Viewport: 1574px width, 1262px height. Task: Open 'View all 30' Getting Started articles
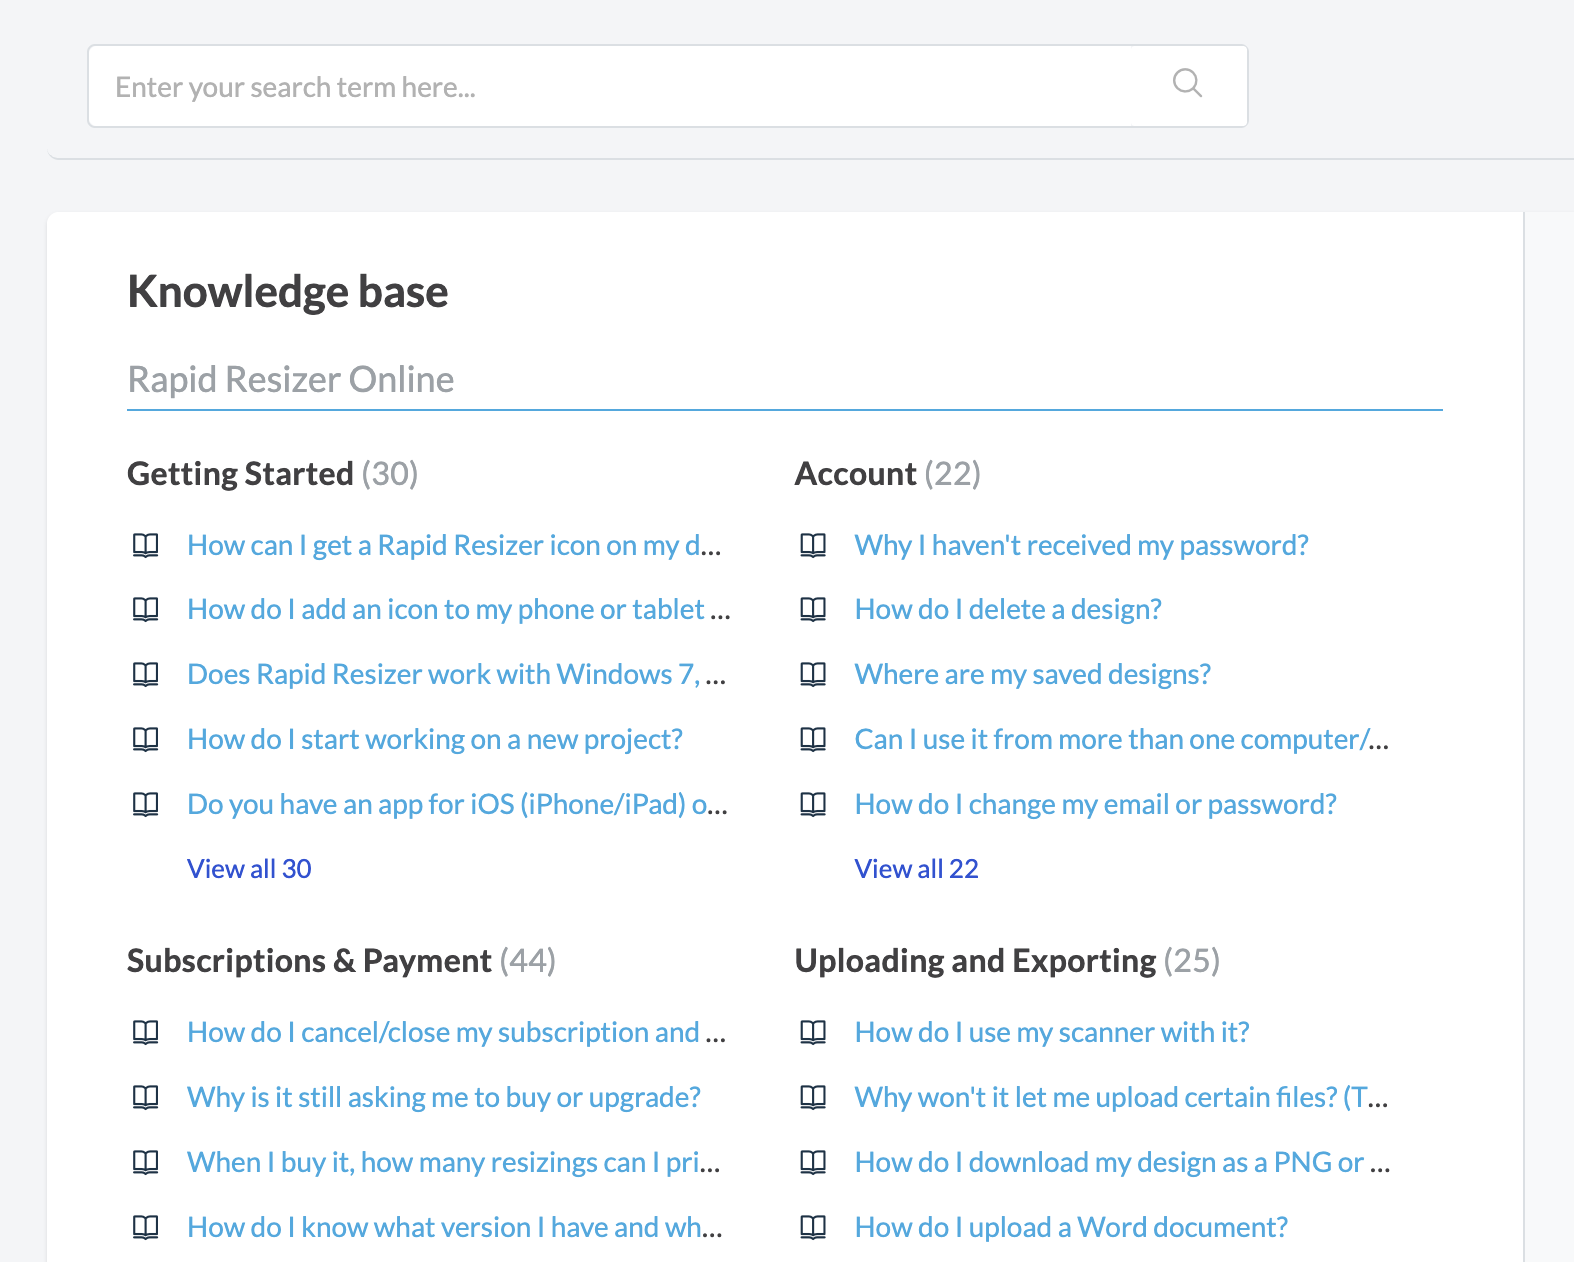pos(249,869)
